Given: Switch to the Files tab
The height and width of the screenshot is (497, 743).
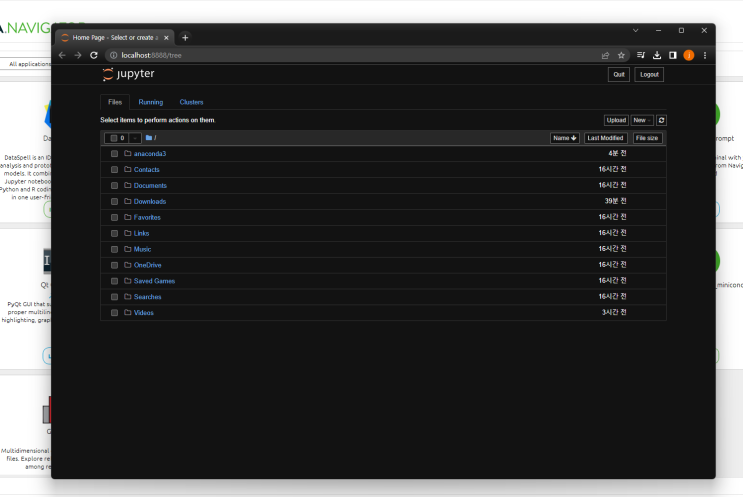Looking at the screenshot, I should point(115,102).
